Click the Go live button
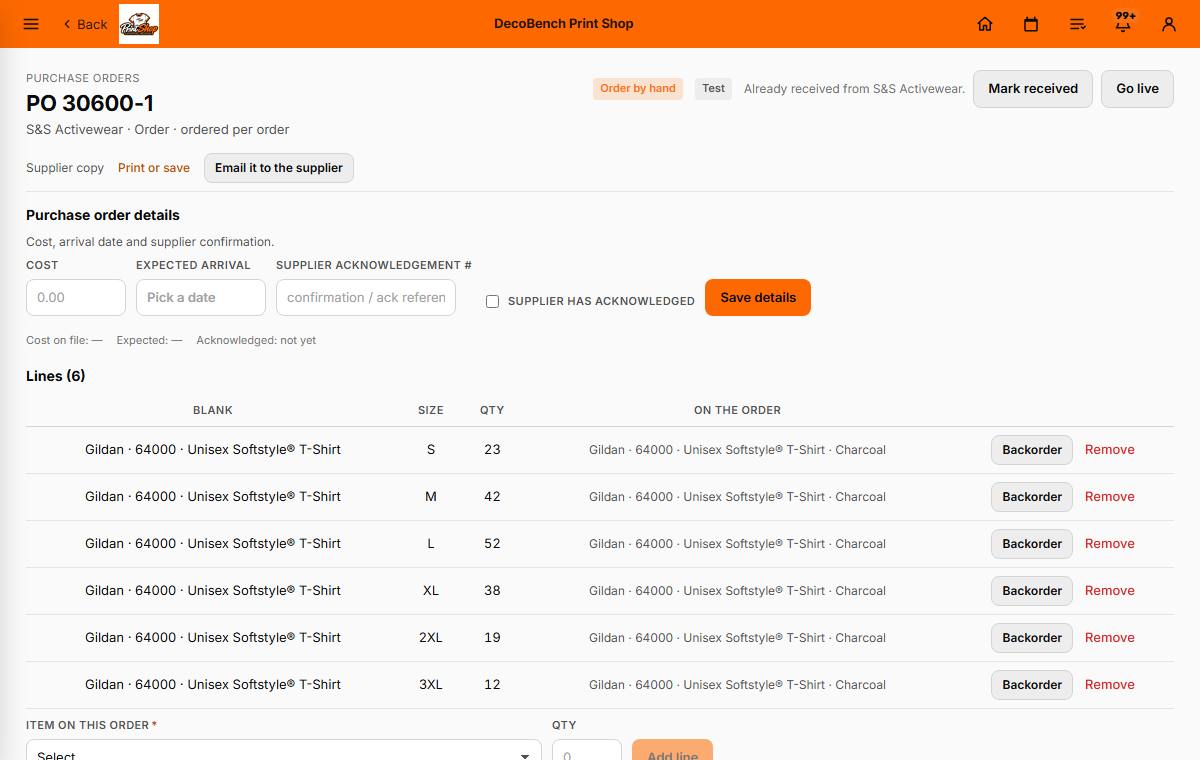 click(x=1137, y=89)
